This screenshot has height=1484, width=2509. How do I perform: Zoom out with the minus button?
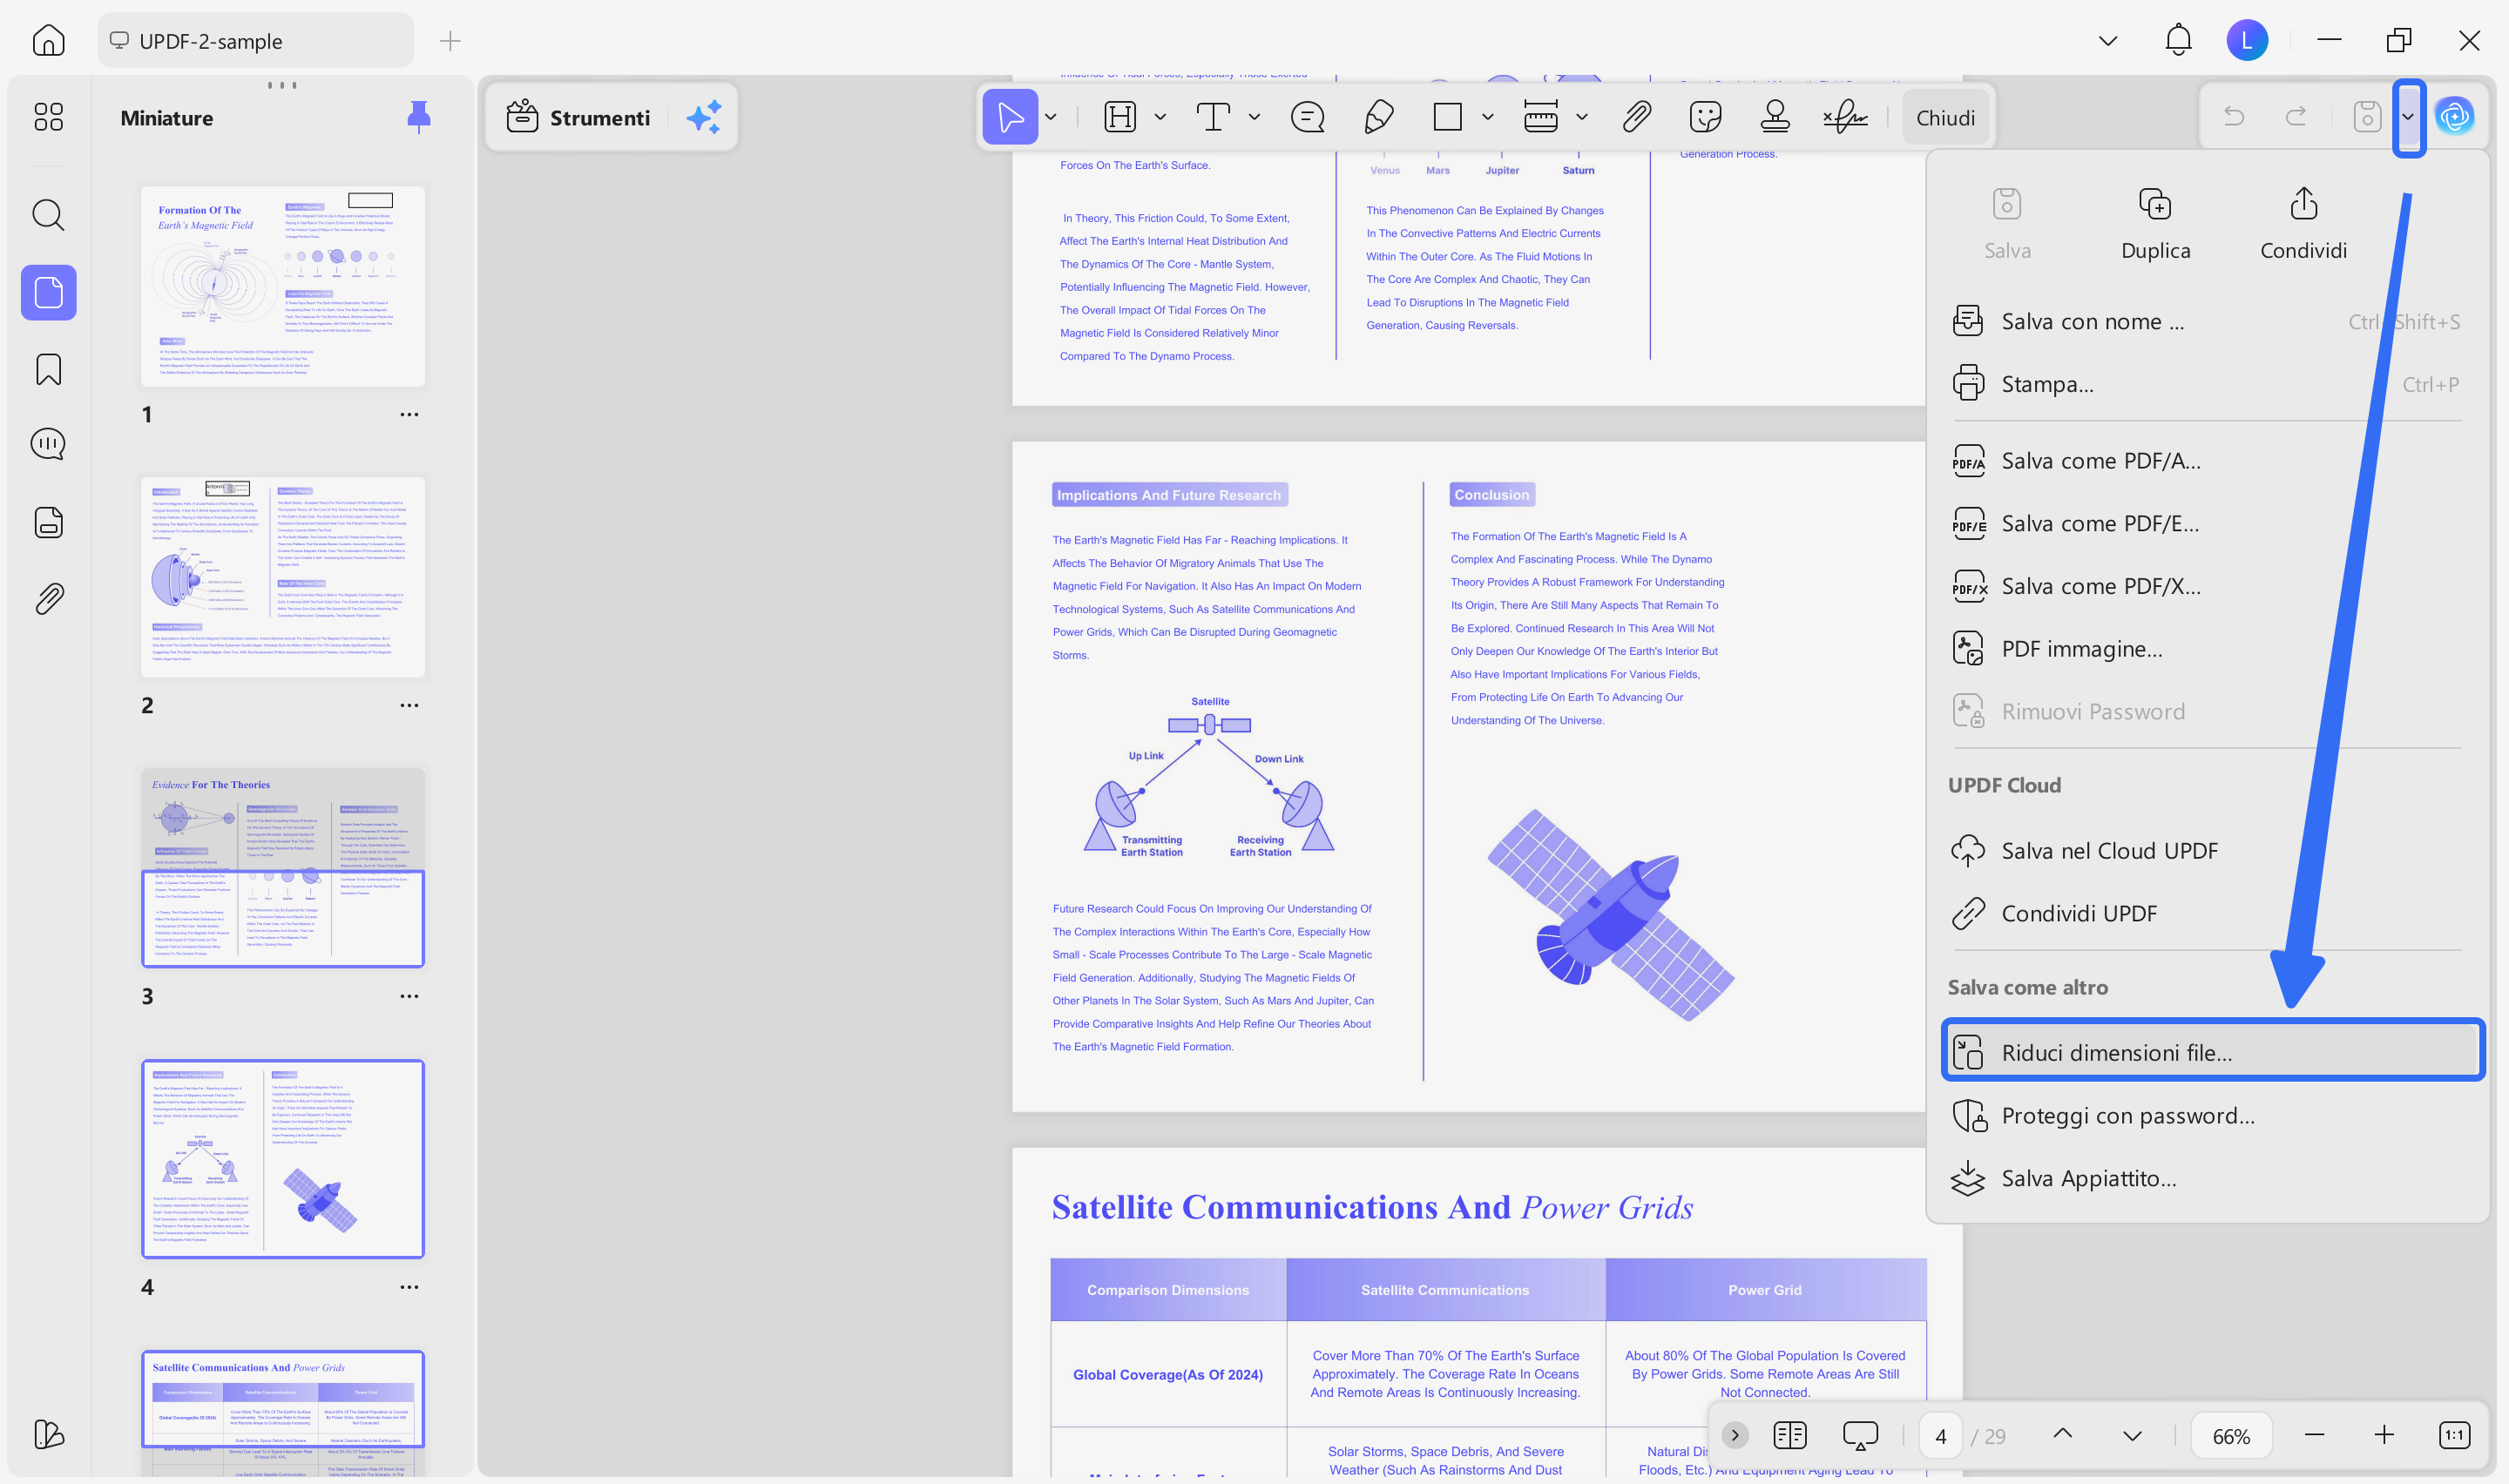(x=2314, y=1436)
